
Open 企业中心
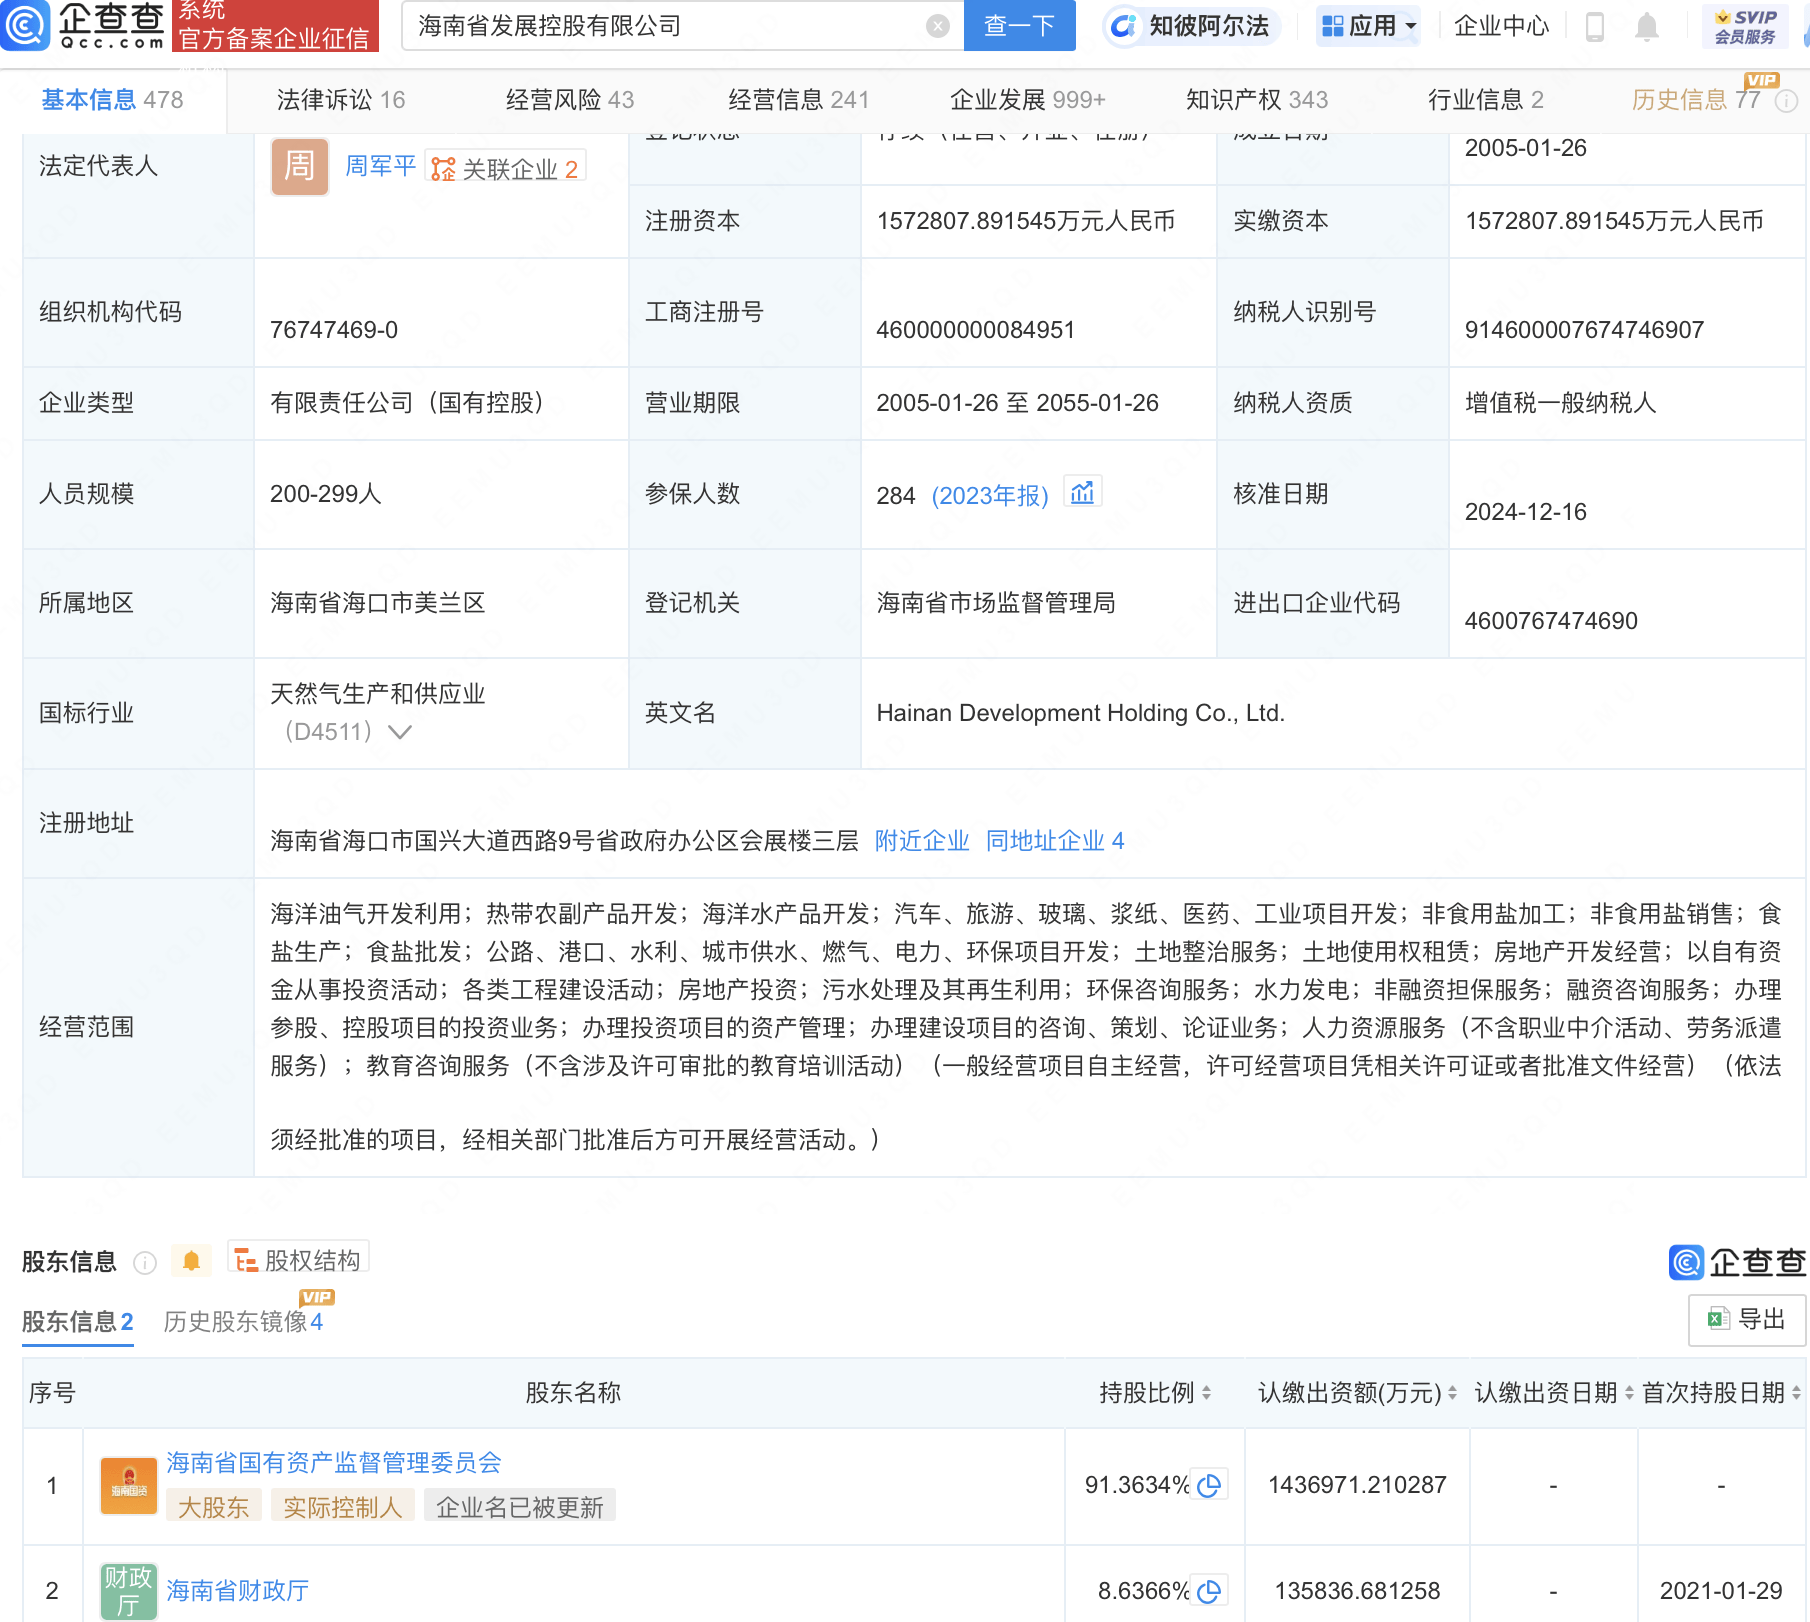click(x=1501, y=26)
